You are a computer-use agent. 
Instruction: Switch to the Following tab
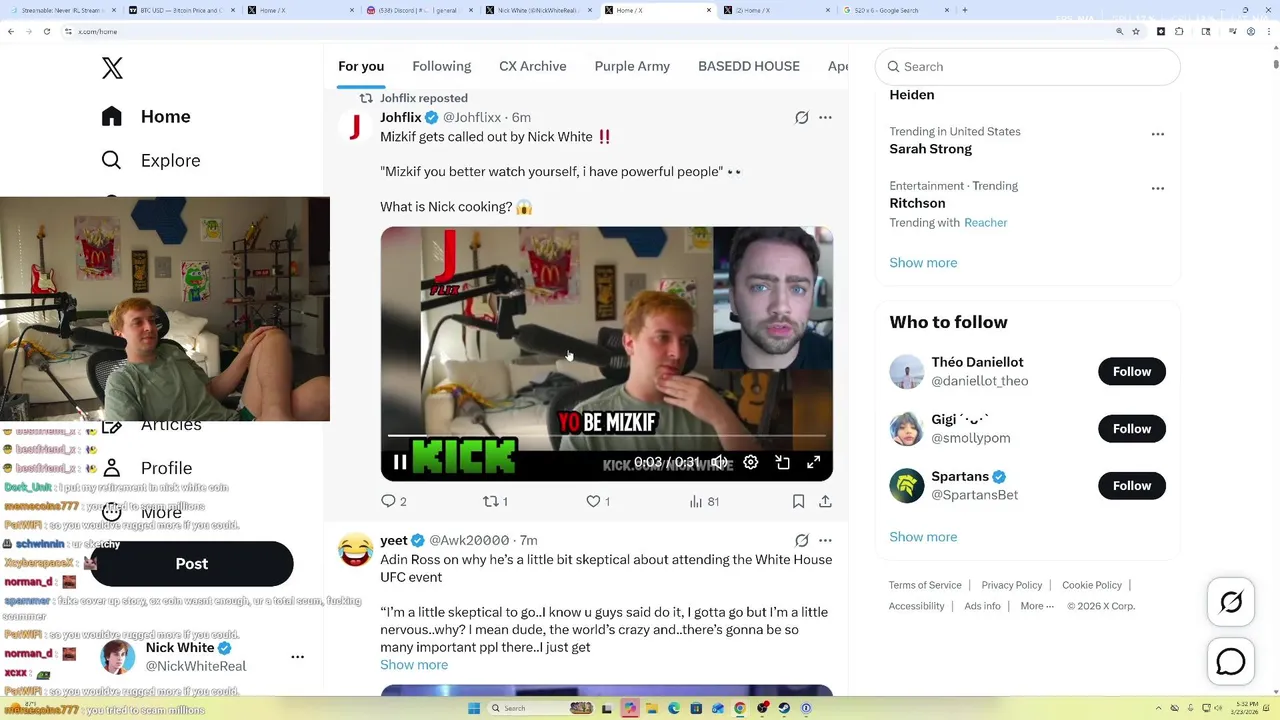click(x=441, y=66)
